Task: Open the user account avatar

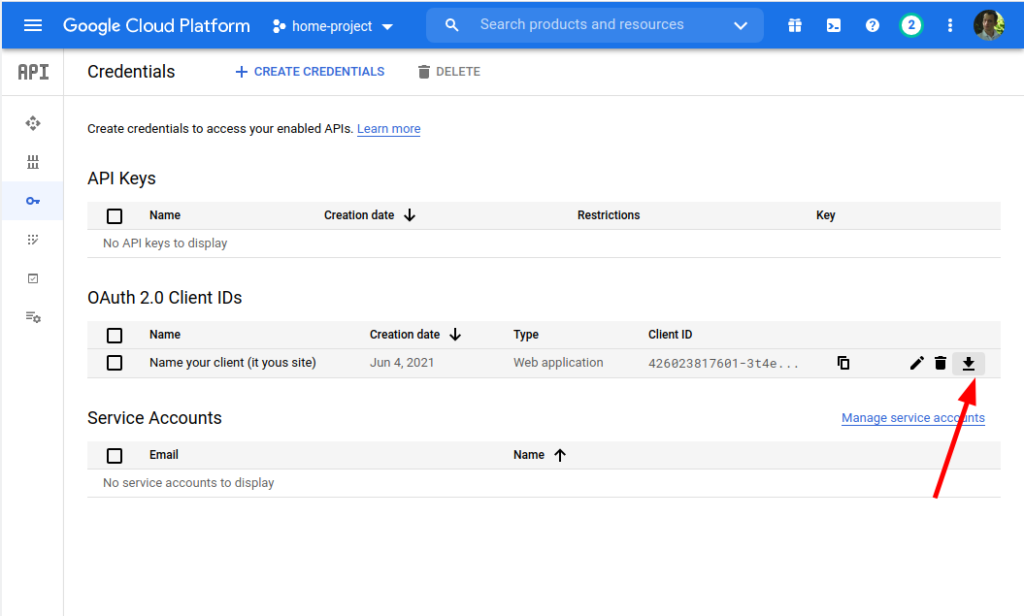Action: [989, 25]
